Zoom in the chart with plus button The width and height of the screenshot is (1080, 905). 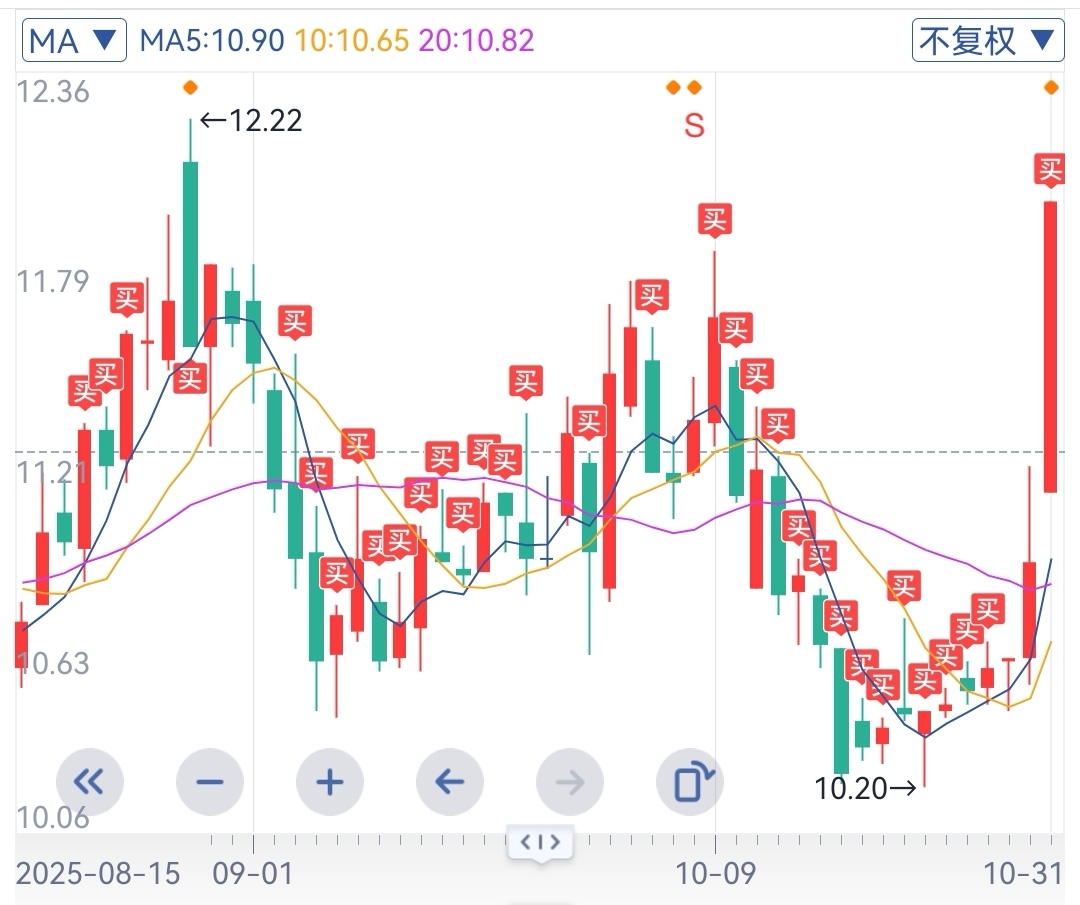[x=330, y=781]
